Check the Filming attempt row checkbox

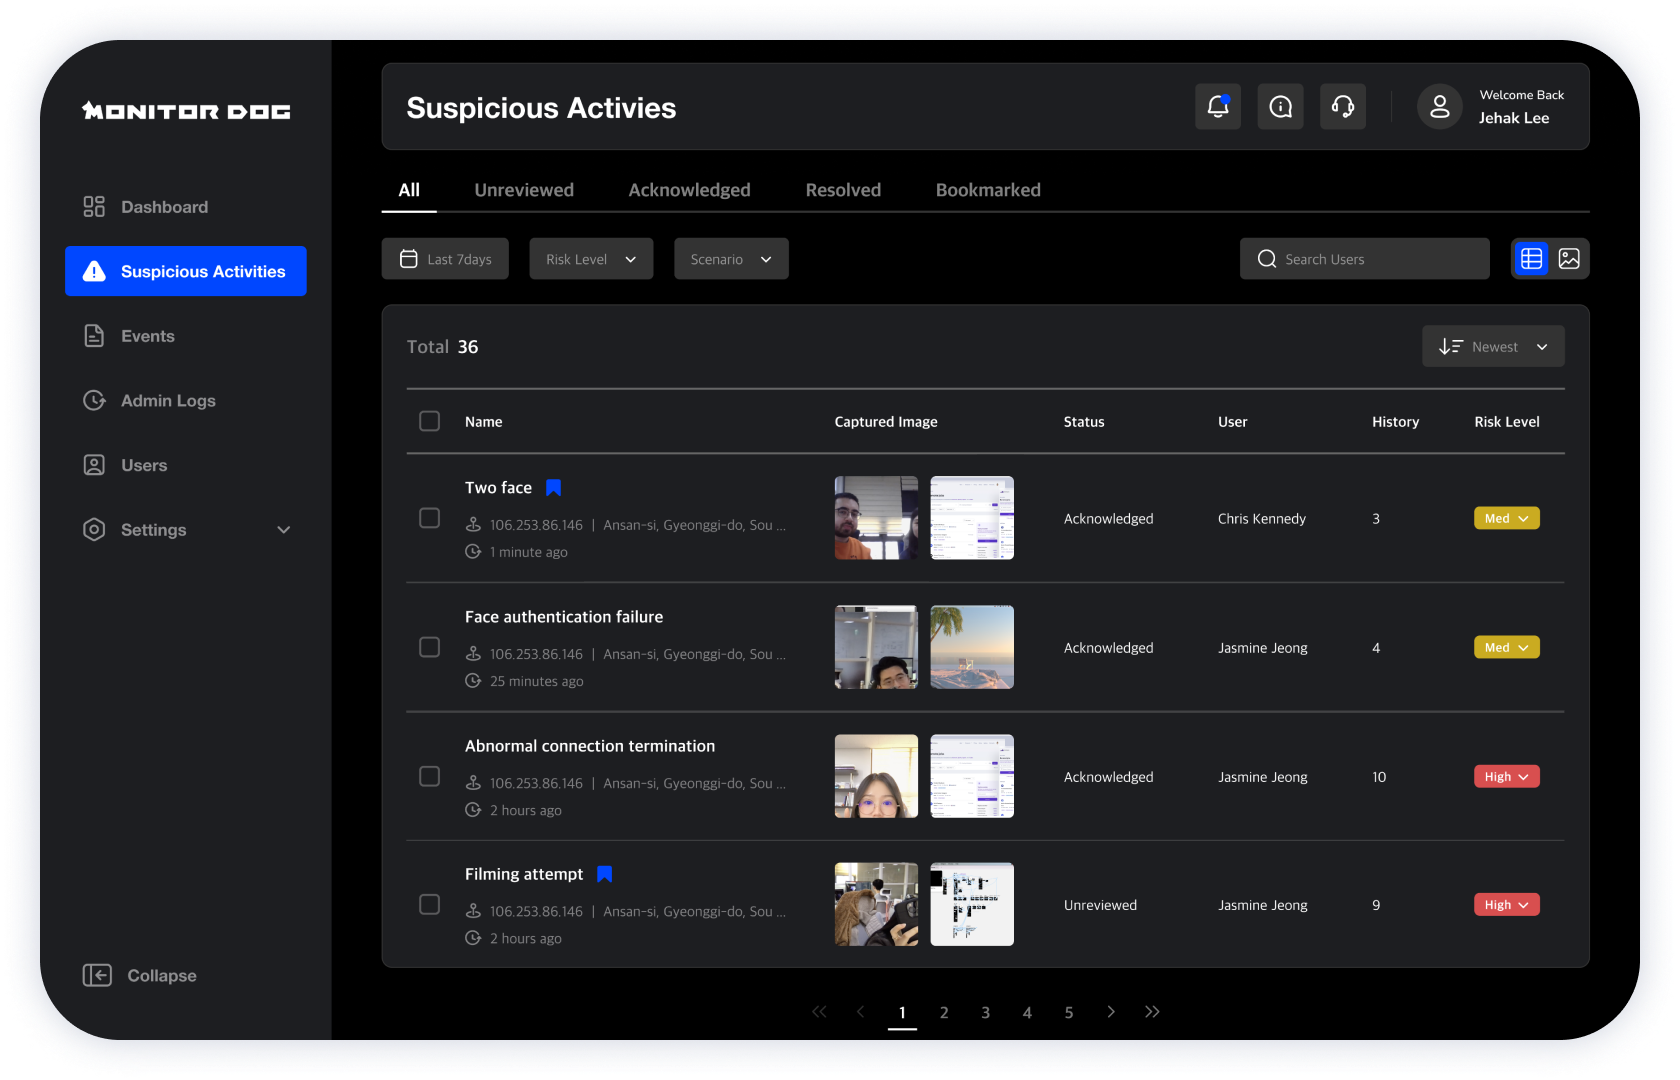(429, 904)
